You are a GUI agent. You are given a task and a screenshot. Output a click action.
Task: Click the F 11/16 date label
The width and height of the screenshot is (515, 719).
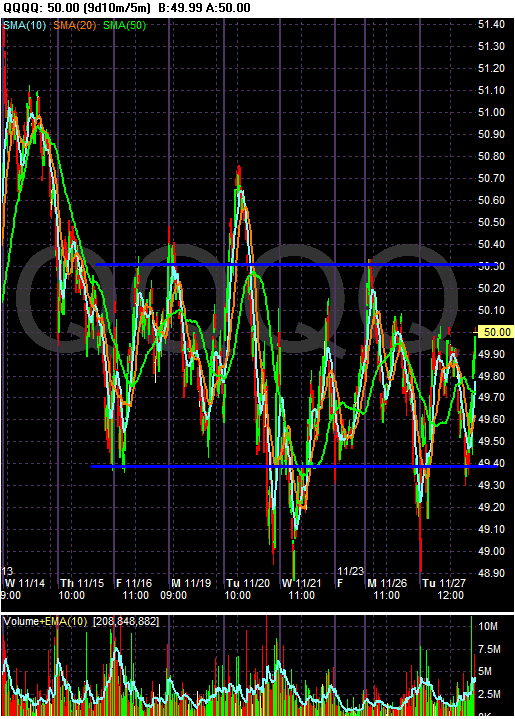[134, 583]
